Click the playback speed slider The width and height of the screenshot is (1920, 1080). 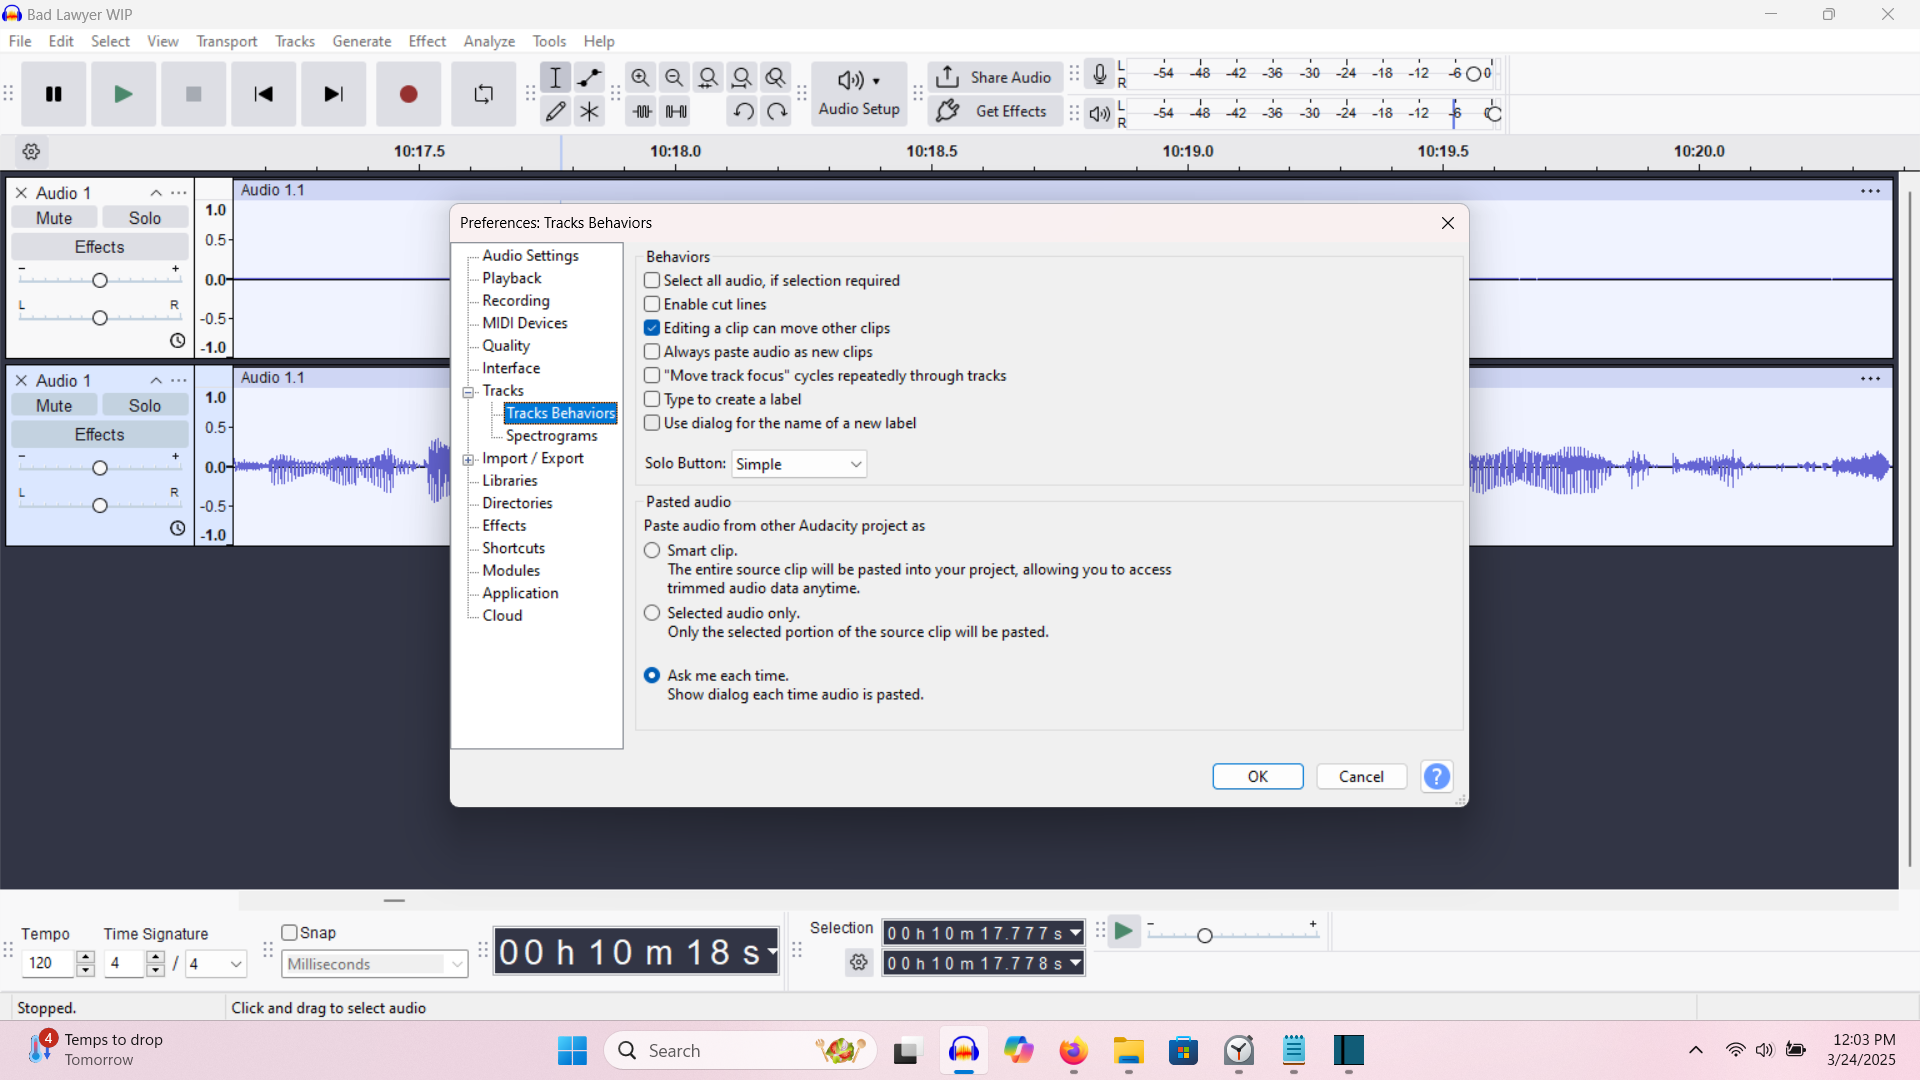click(x=1205, y=935)
